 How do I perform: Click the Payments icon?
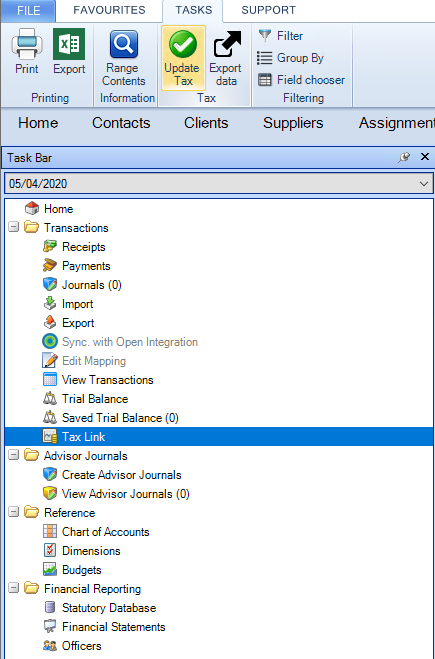pos(50,266)
